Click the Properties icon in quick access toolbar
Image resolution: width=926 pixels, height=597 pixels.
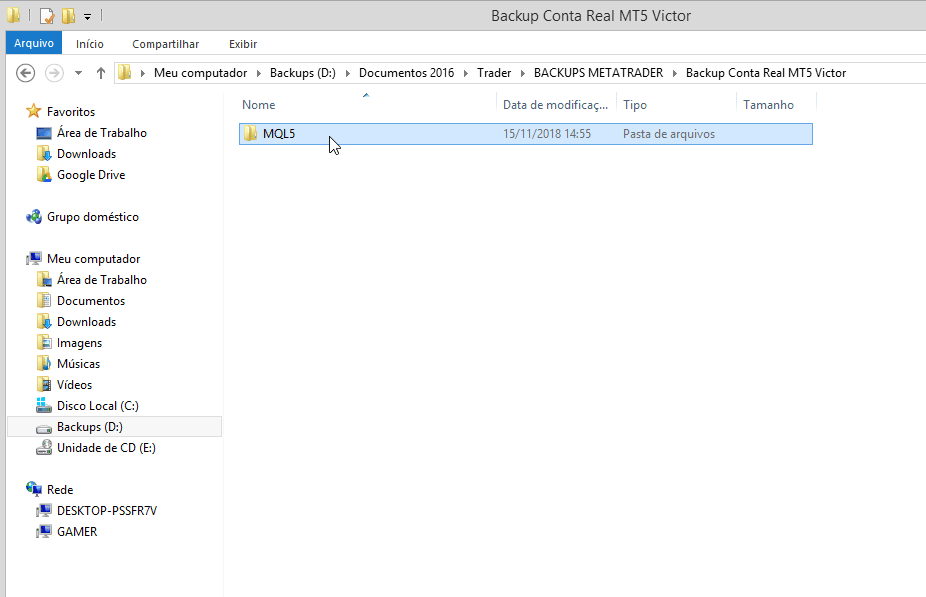(x=47, y=15)
